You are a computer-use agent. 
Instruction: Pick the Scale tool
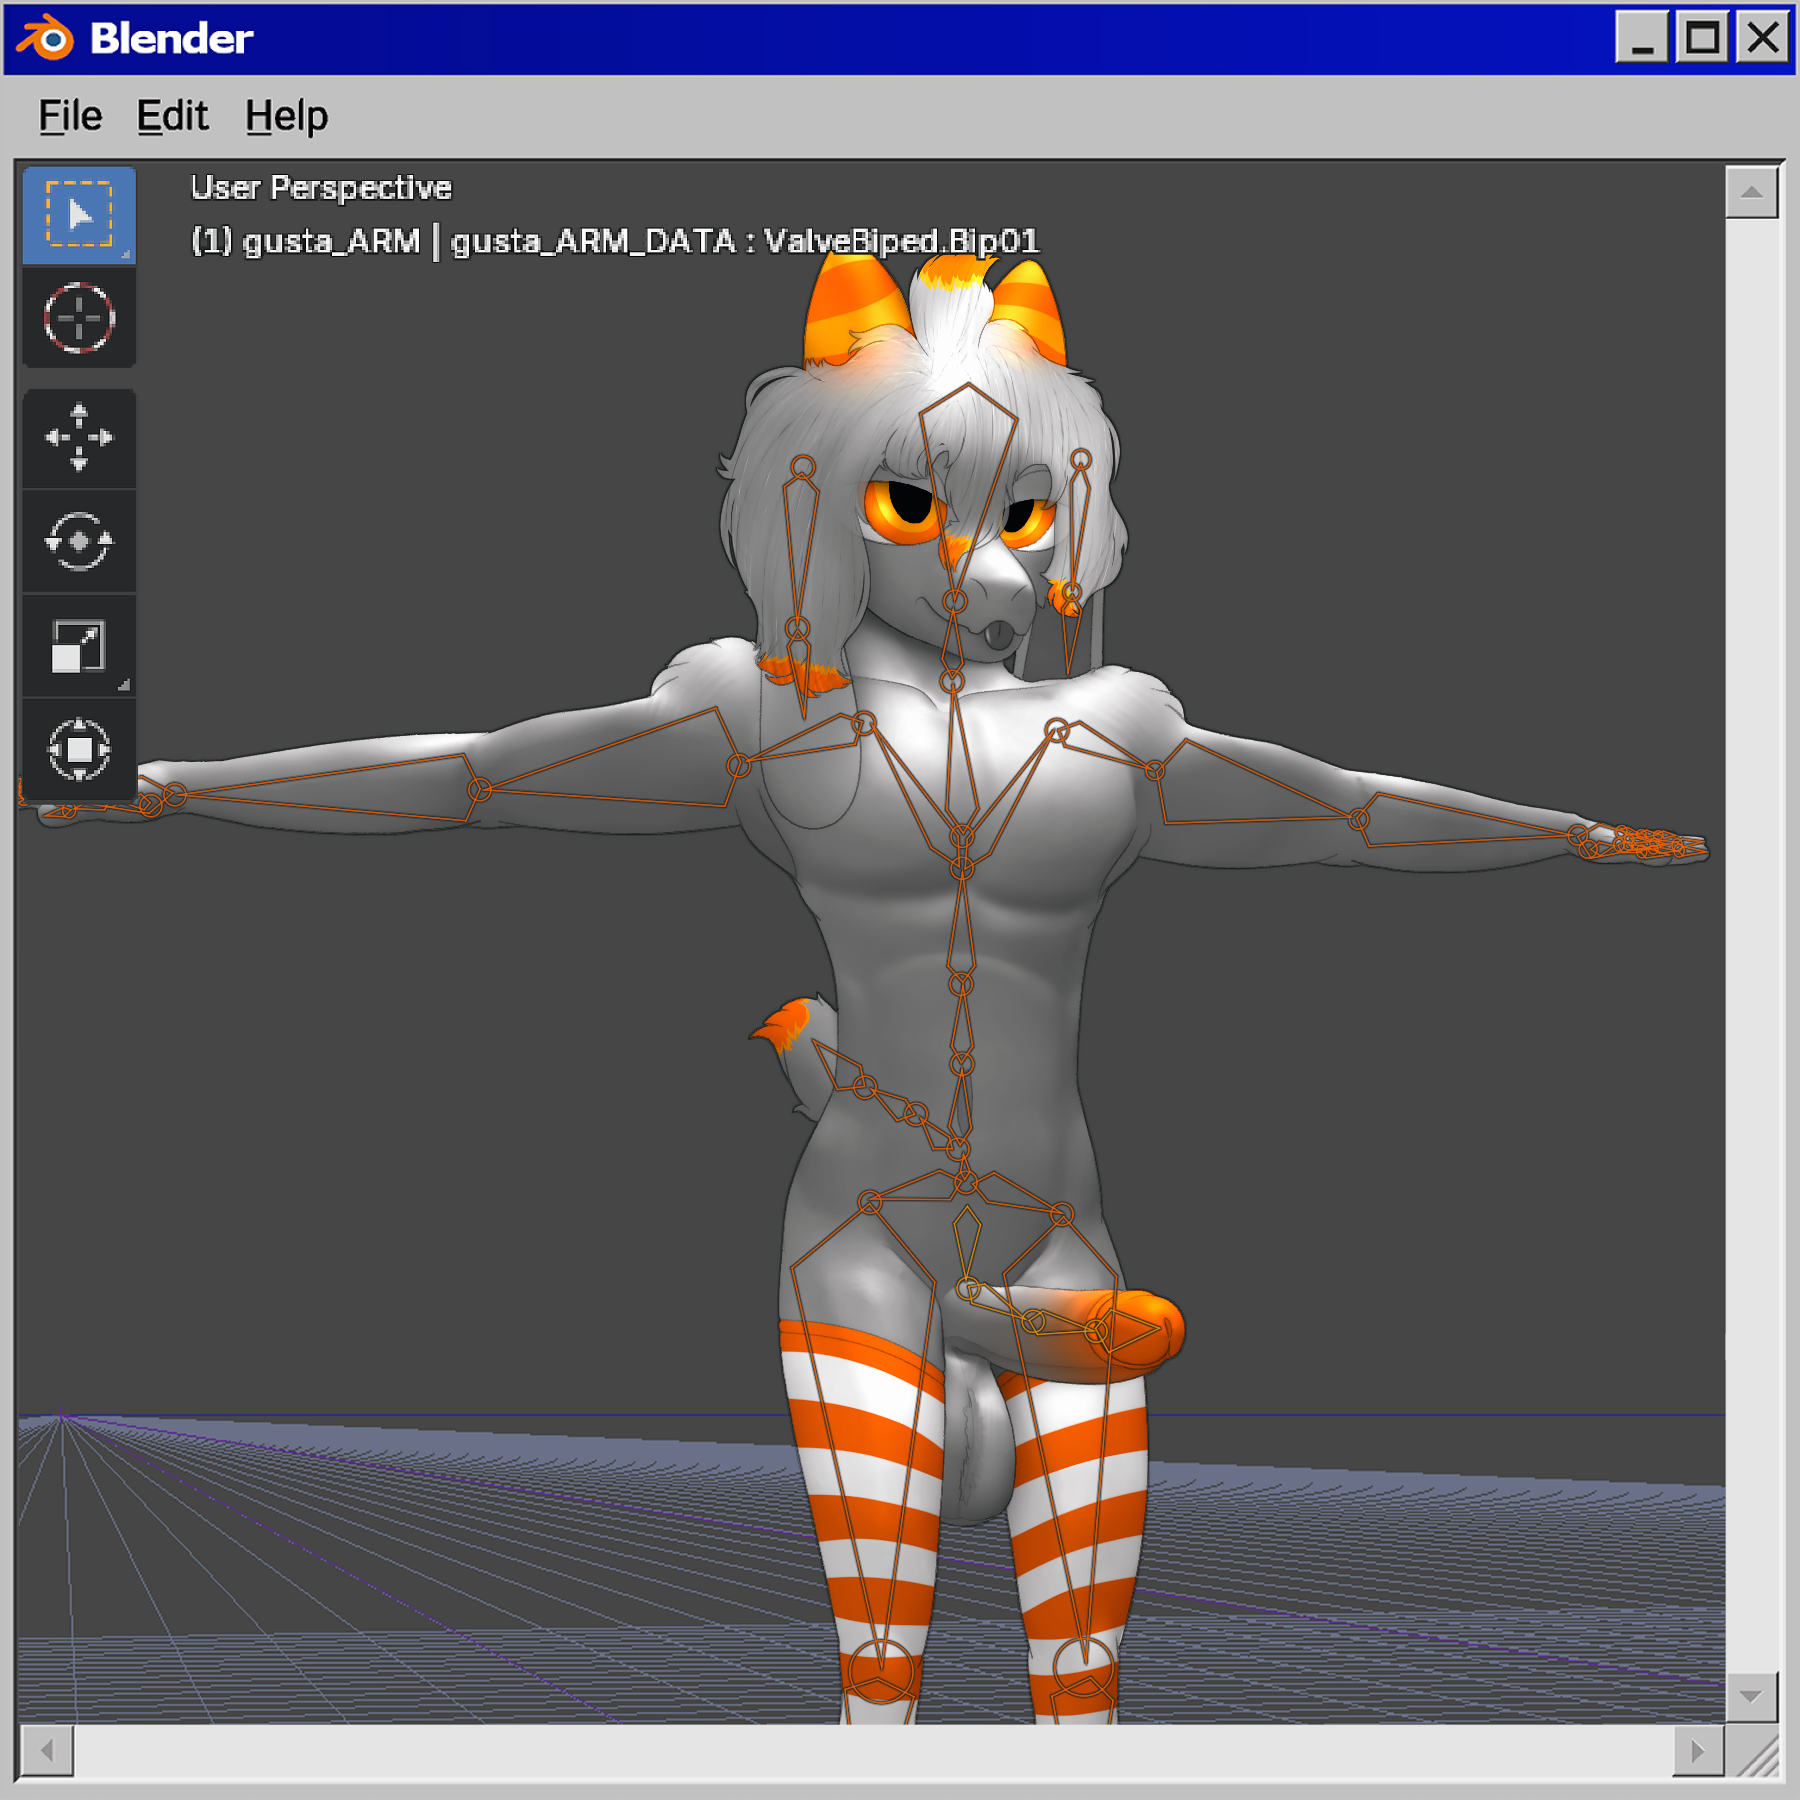(x=79, y=646)
